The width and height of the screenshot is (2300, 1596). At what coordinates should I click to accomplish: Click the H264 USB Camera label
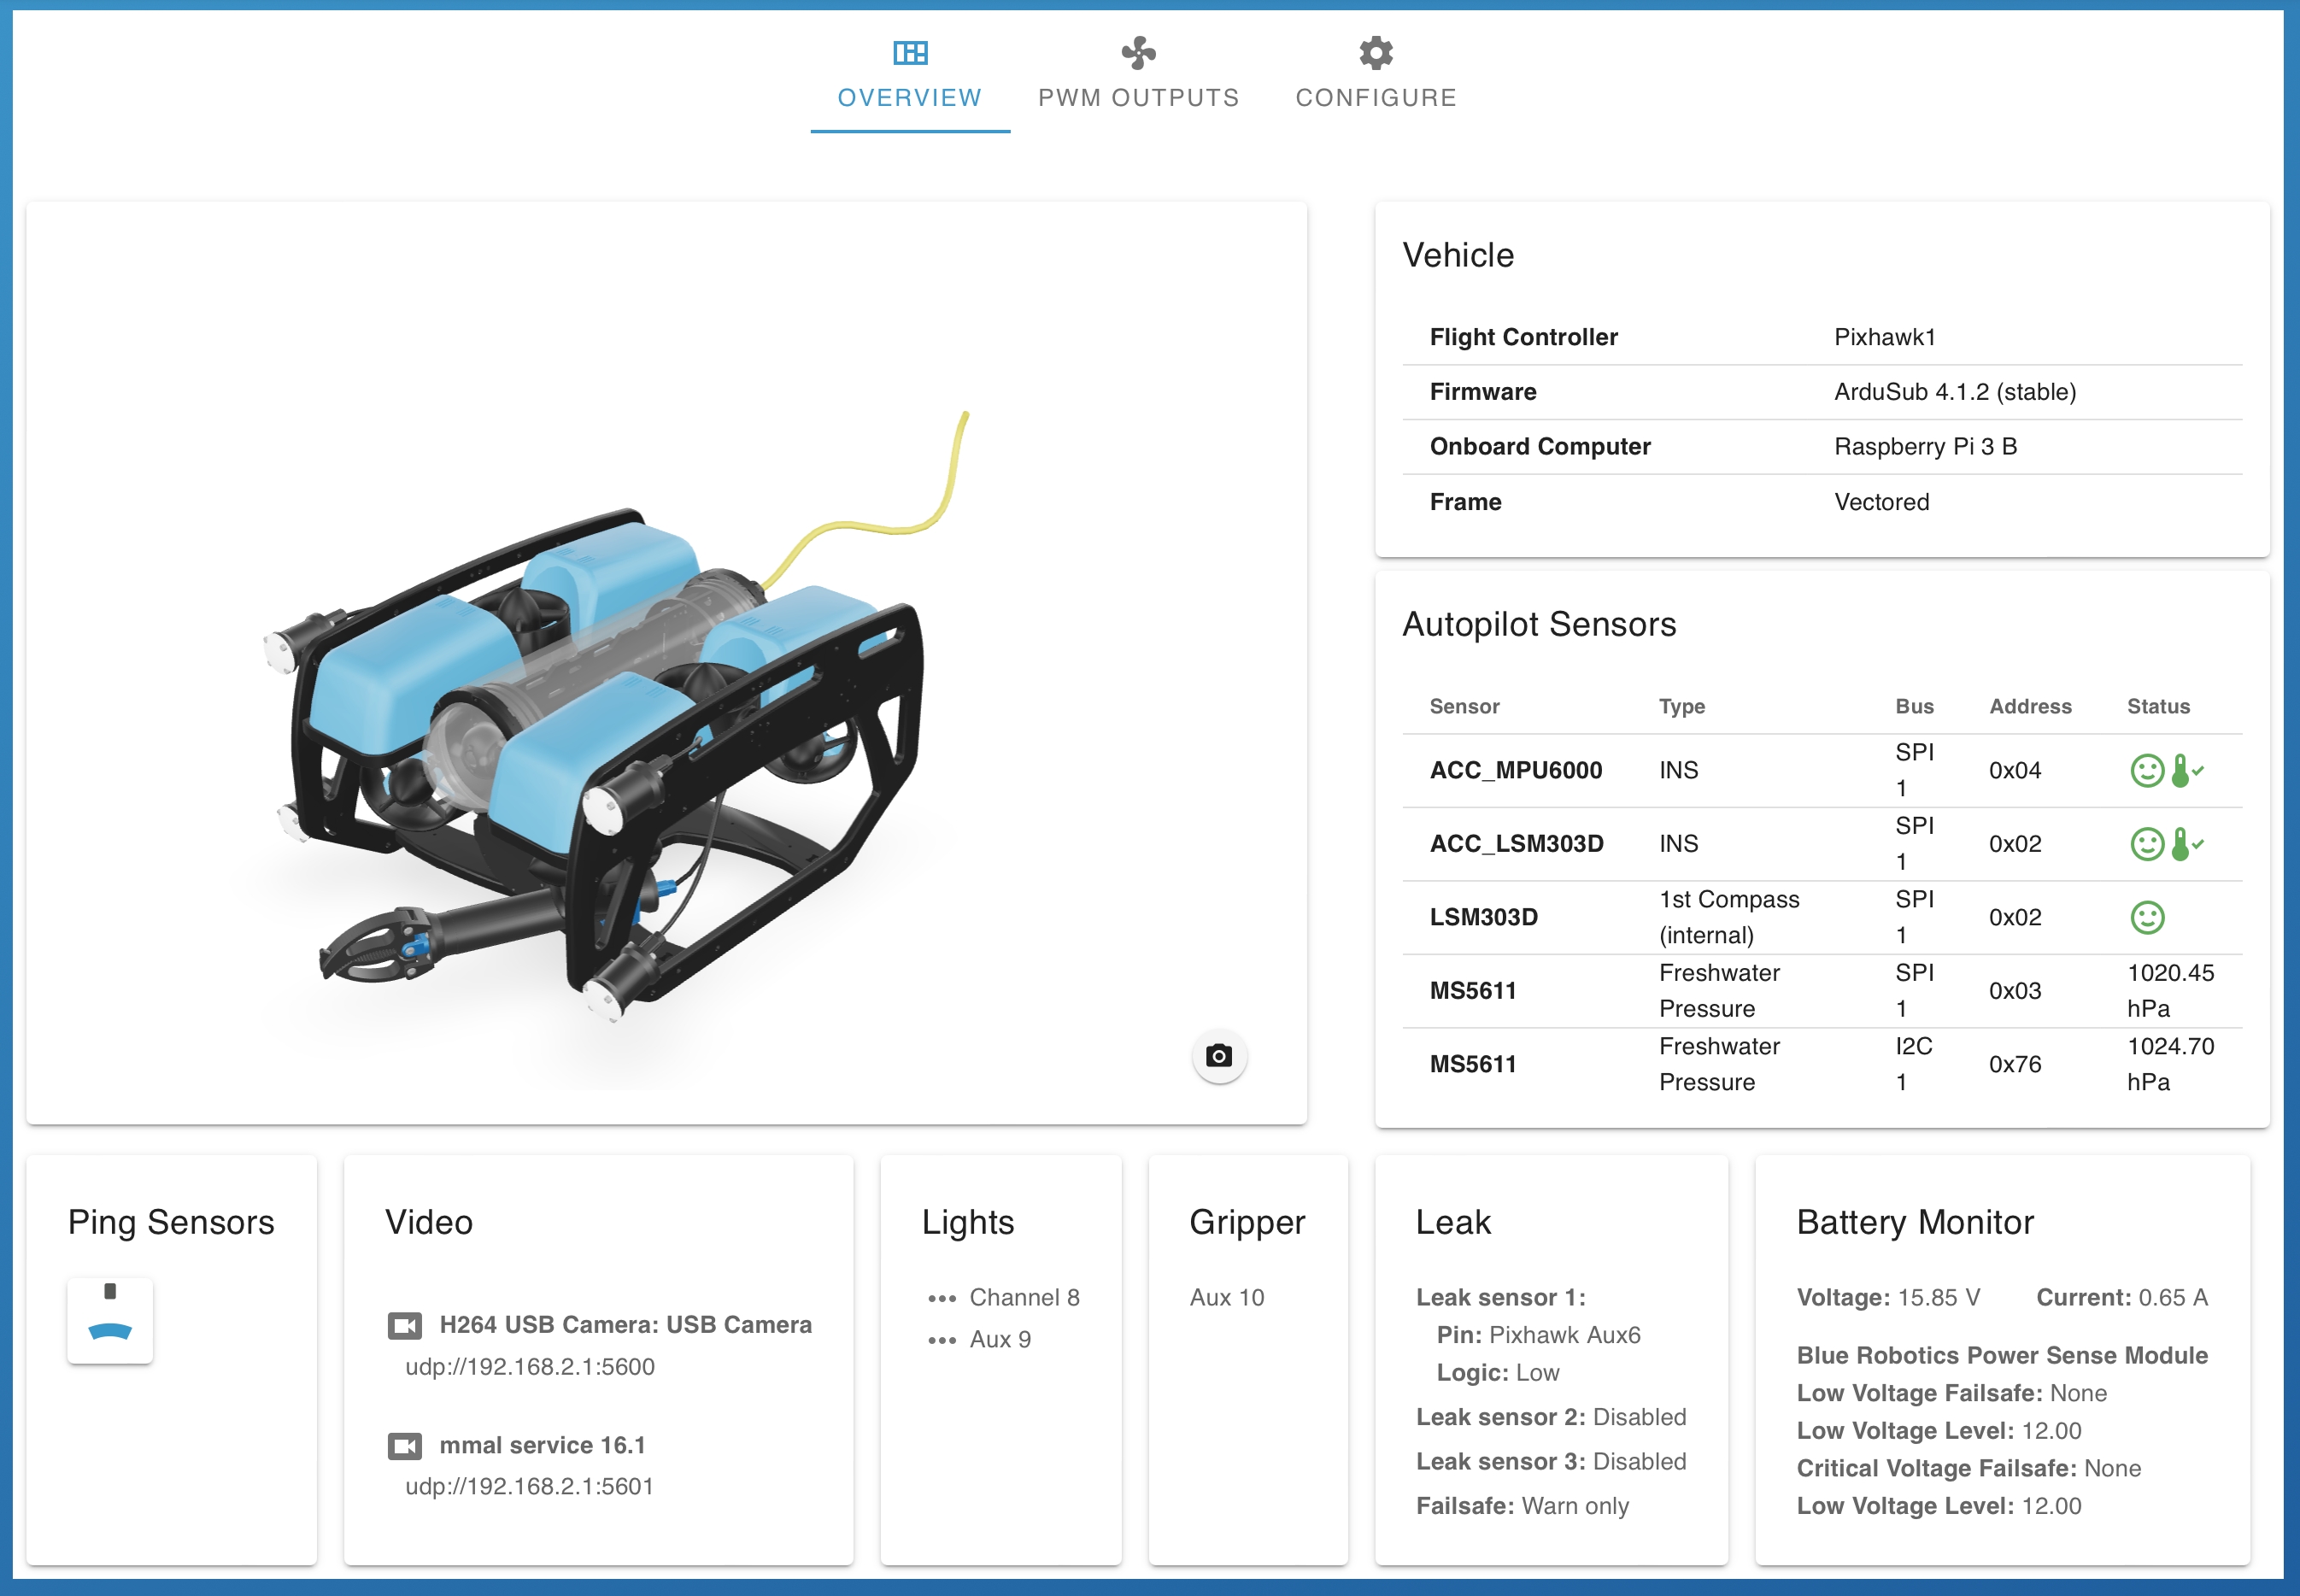pos(626,1324)
